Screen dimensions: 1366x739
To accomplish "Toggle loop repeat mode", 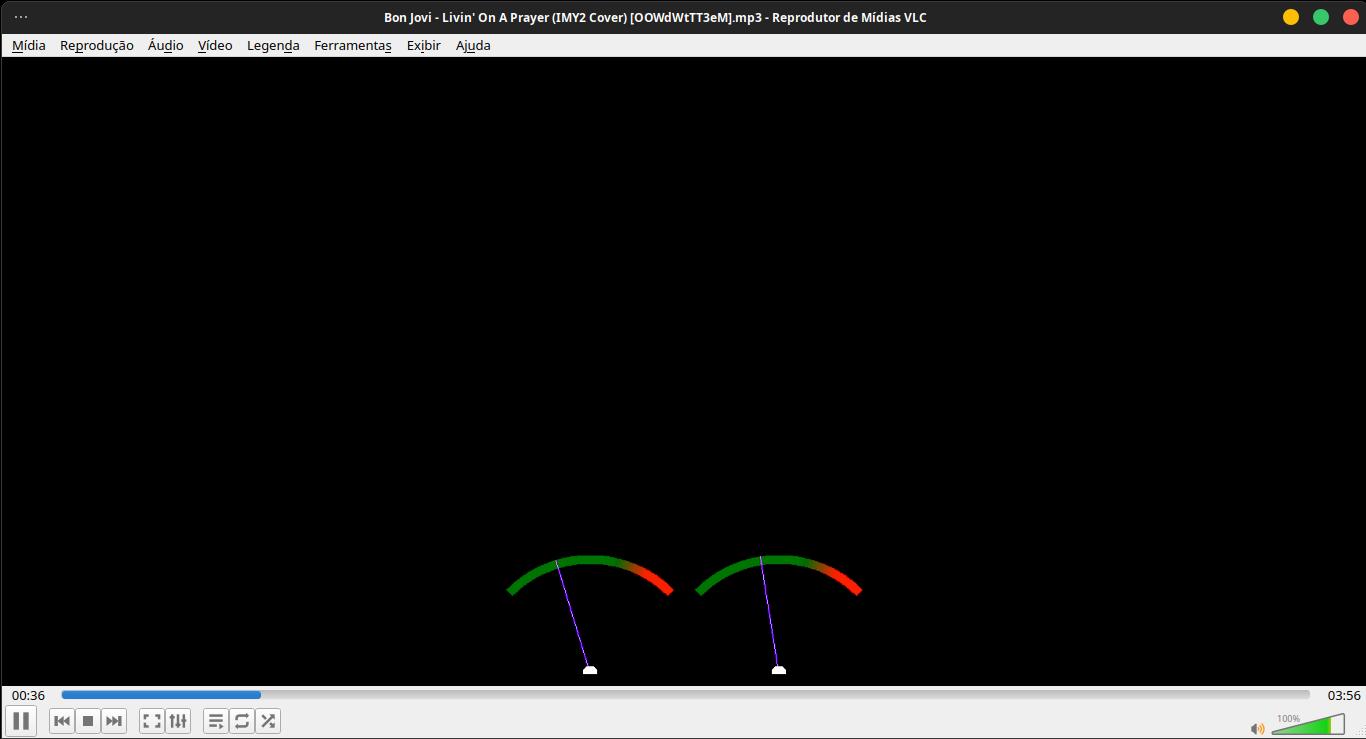I will [x=242, y=720].
